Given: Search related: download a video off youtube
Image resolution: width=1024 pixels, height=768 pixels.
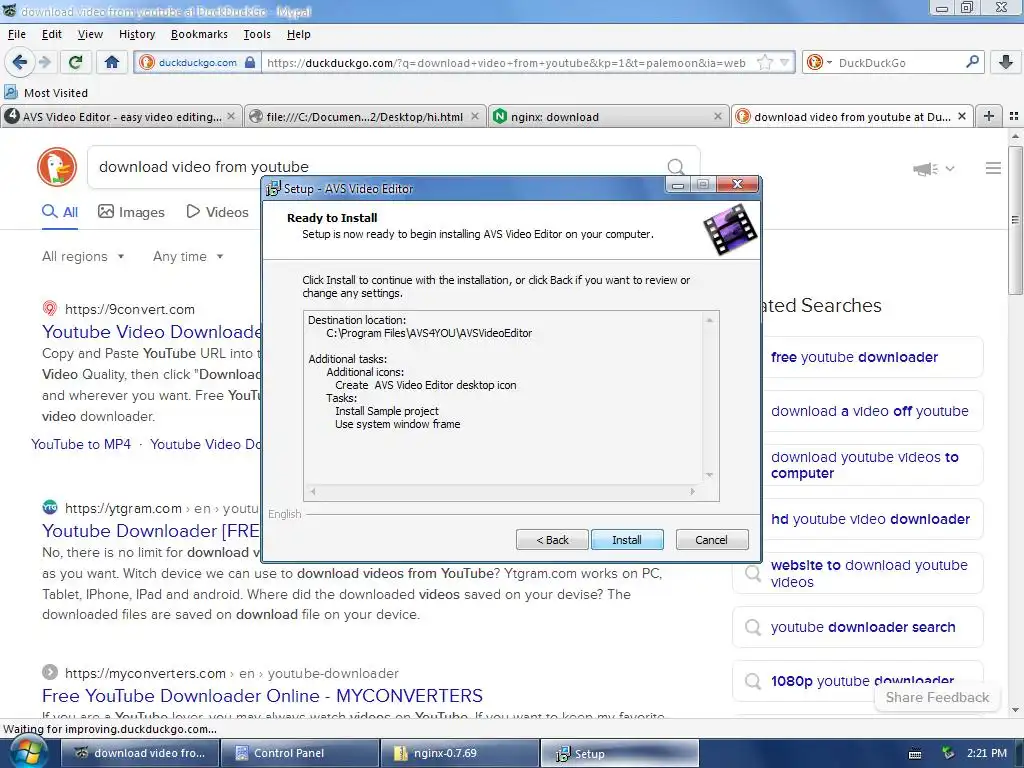Looking at the screenshot, I should 870,411.
